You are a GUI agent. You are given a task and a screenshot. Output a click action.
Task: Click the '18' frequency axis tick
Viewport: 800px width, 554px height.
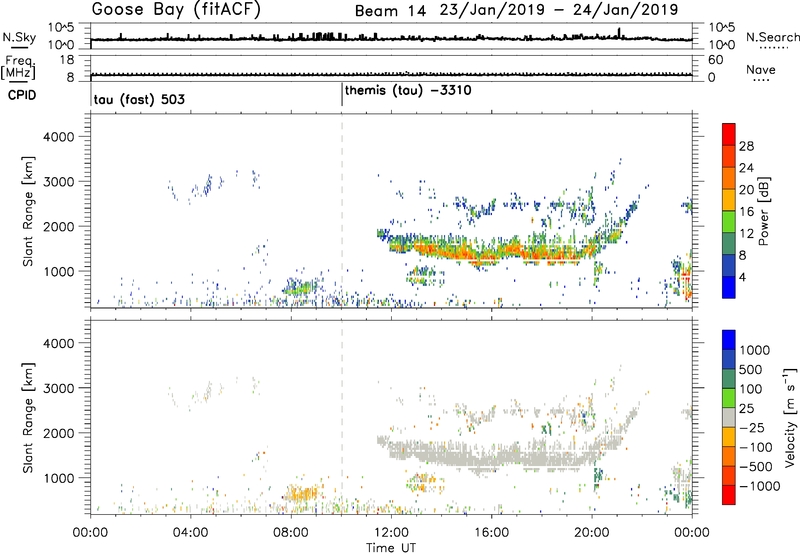(x=67, y=60)
